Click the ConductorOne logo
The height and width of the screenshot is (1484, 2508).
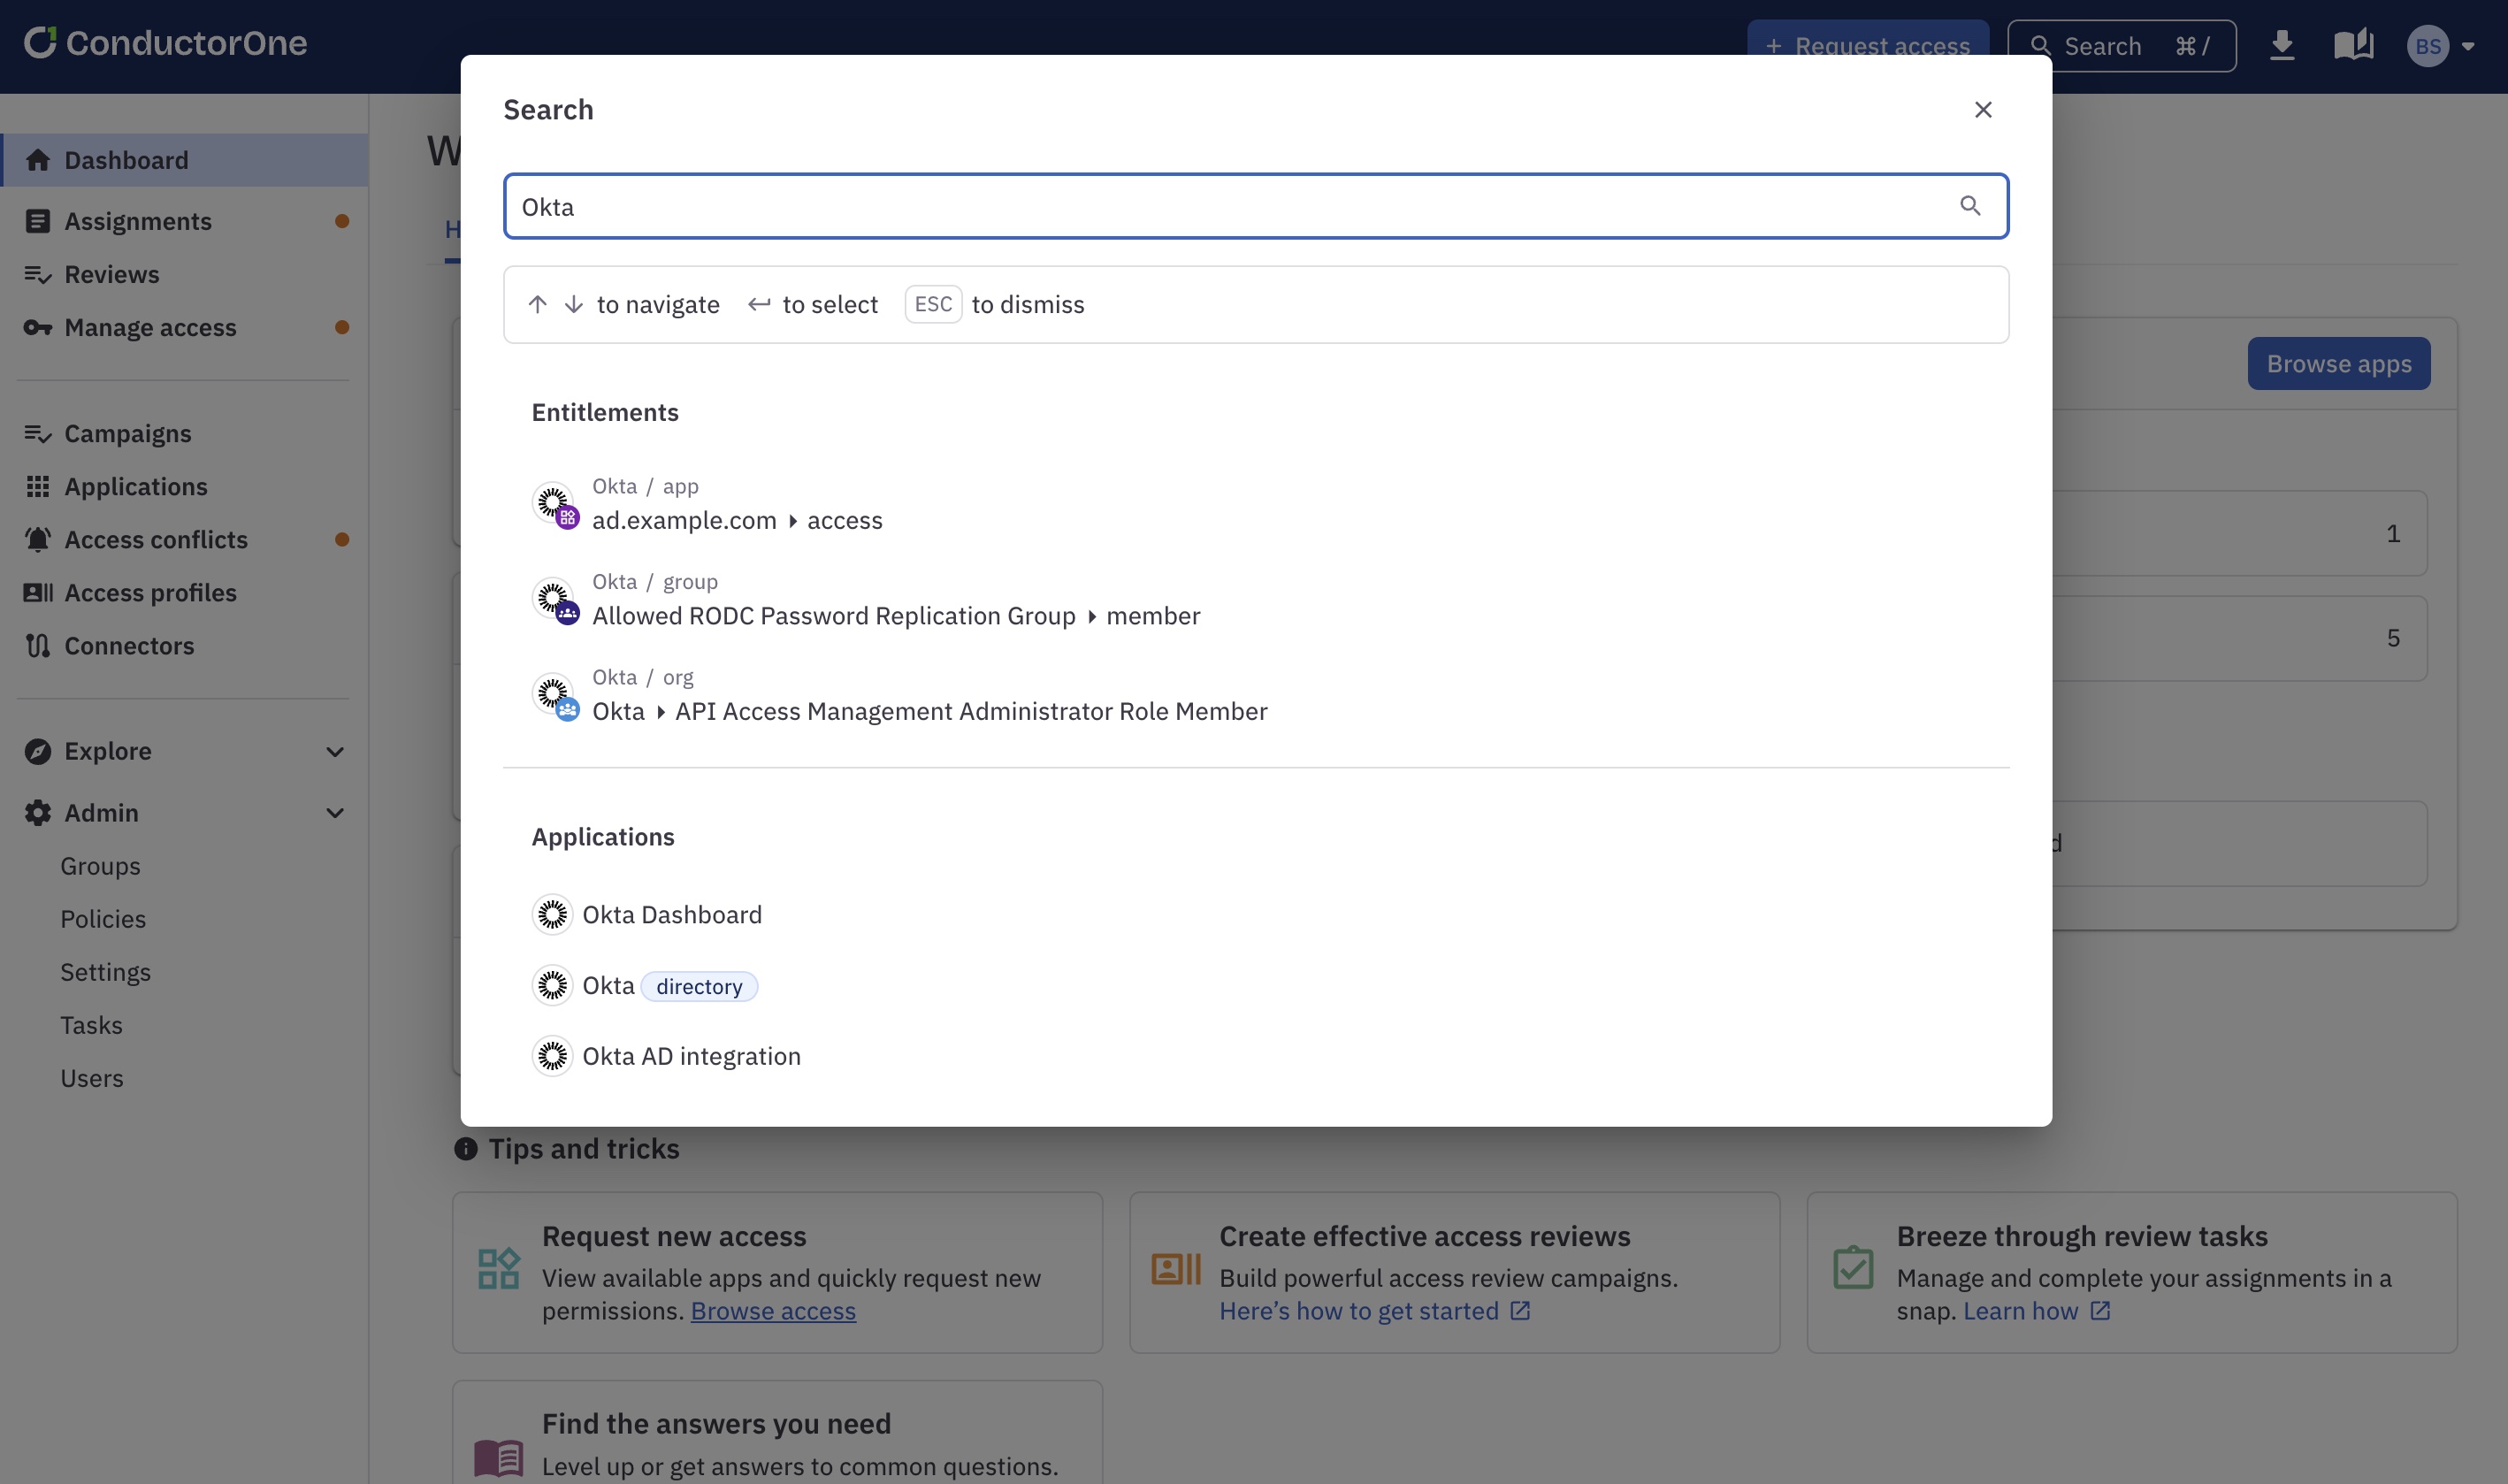click(x=166, y=43)
